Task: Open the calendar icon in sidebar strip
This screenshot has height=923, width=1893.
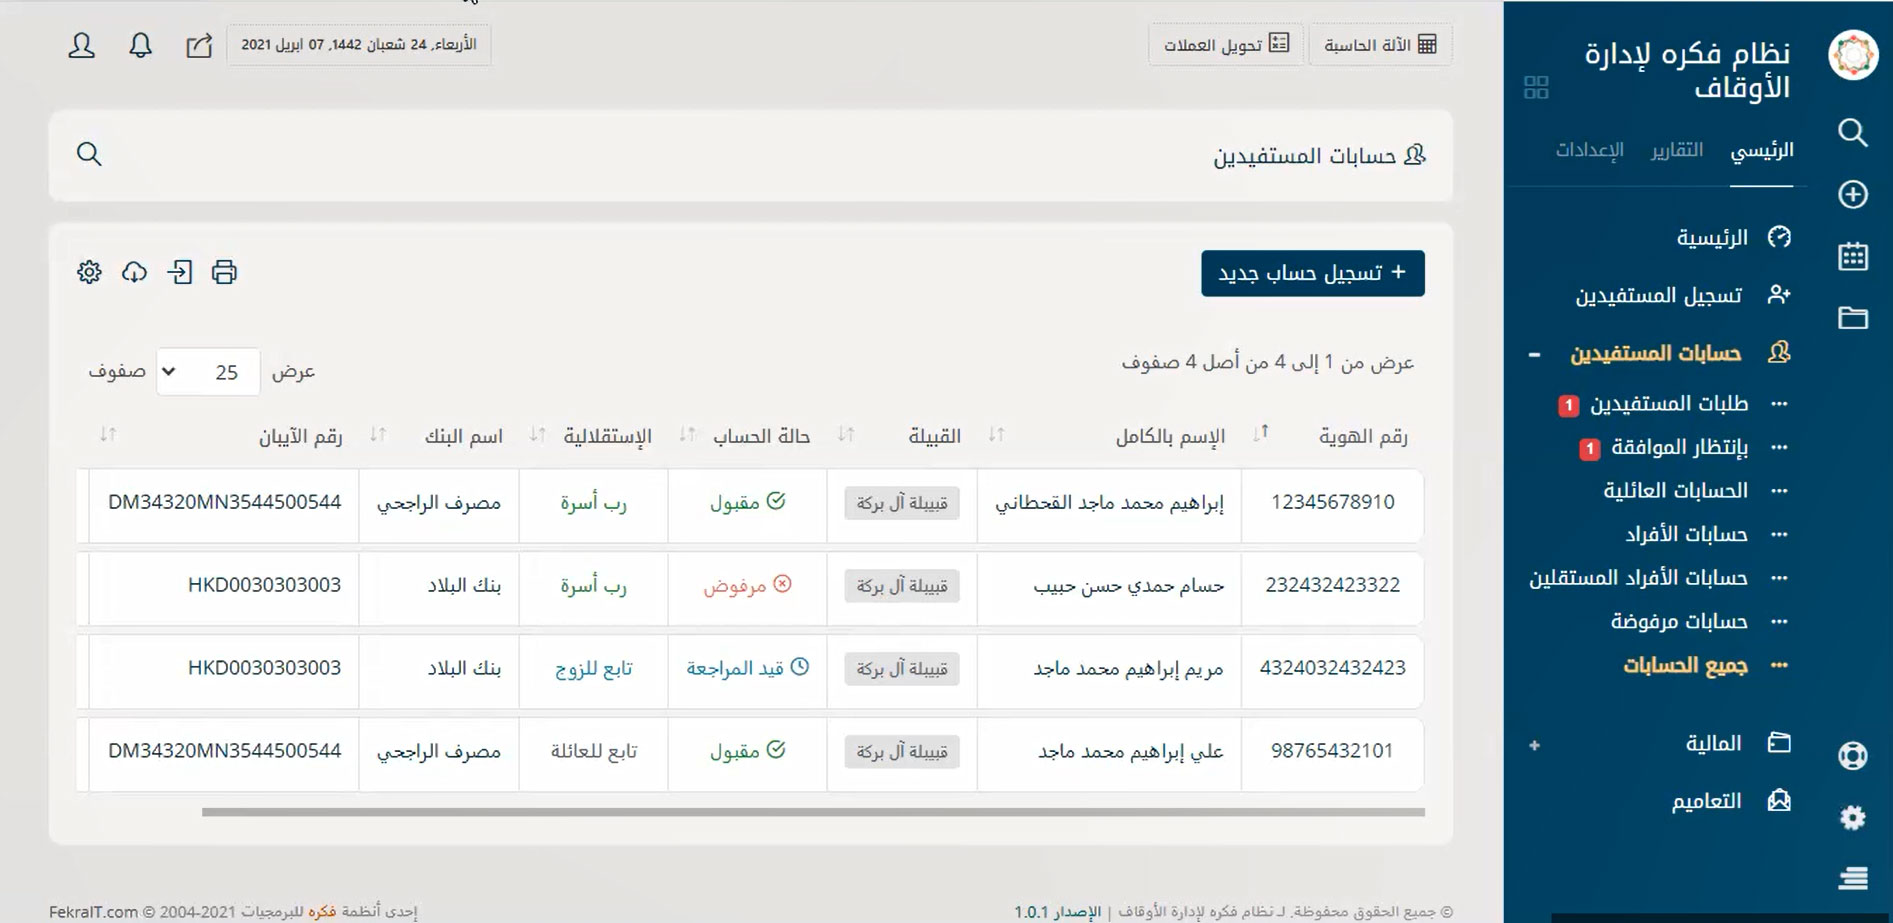Action: click(1852, 256)
